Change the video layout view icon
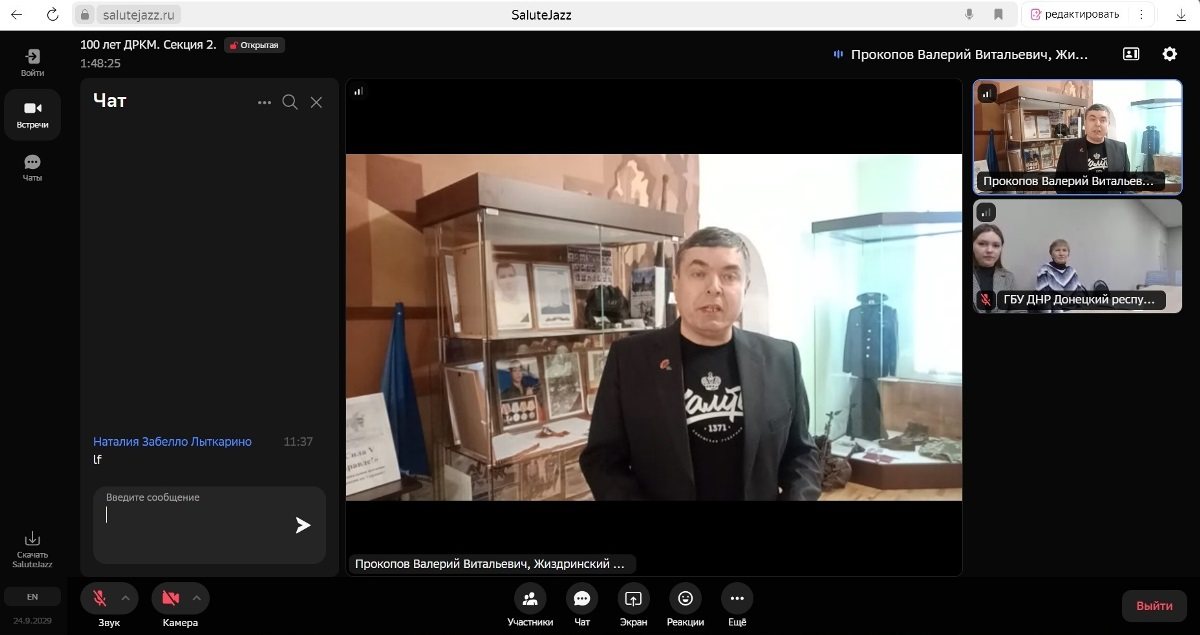This screenshot has width=1200, height=635. 1131,54
